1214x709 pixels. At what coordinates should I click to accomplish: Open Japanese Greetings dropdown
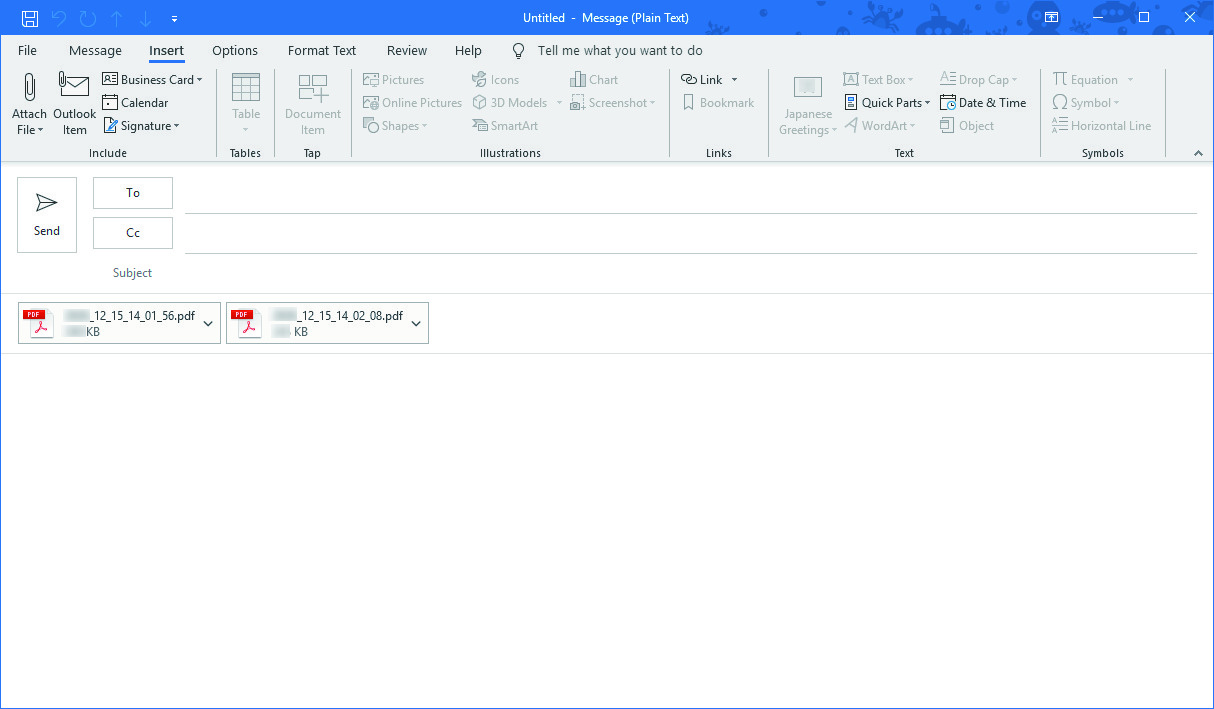click(808, 104)
